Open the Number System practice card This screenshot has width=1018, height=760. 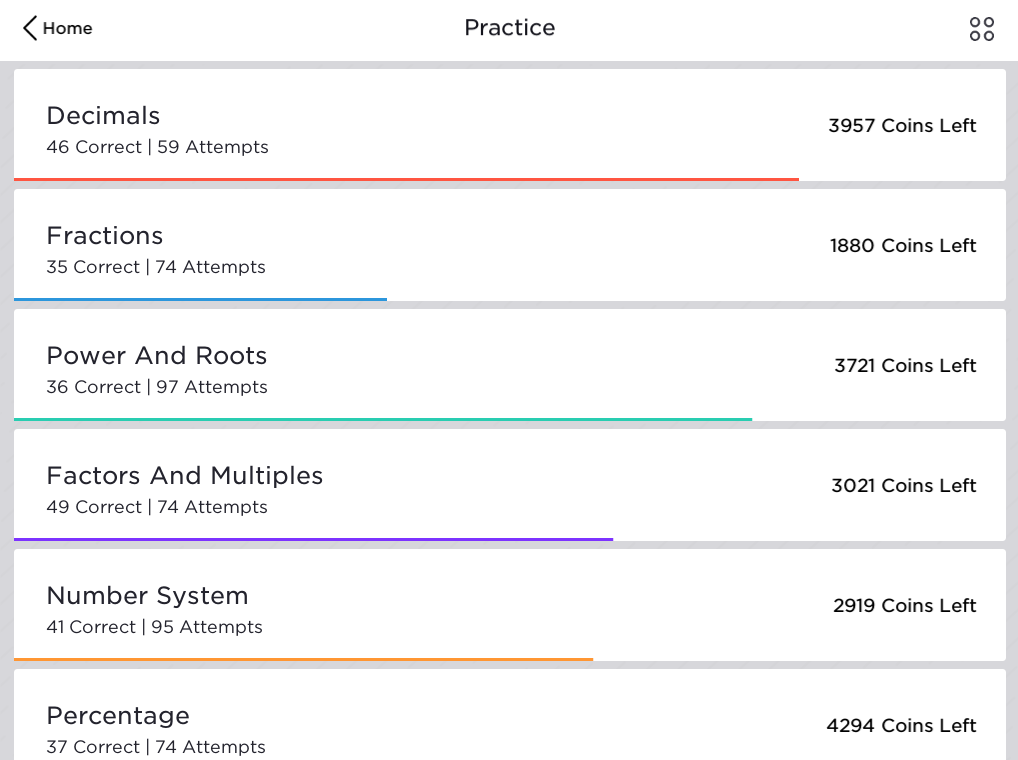pyautogui.click(x=510, y=606)
